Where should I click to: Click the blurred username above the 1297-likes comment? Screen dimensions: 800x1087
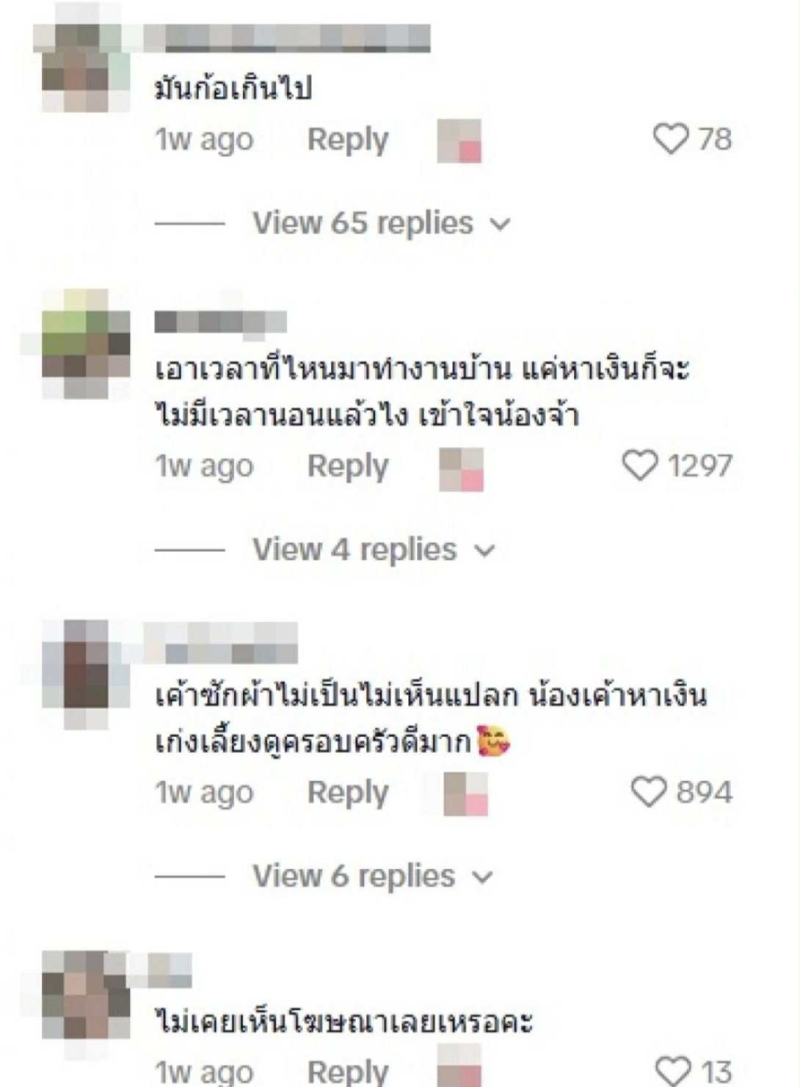pos(220,322)
